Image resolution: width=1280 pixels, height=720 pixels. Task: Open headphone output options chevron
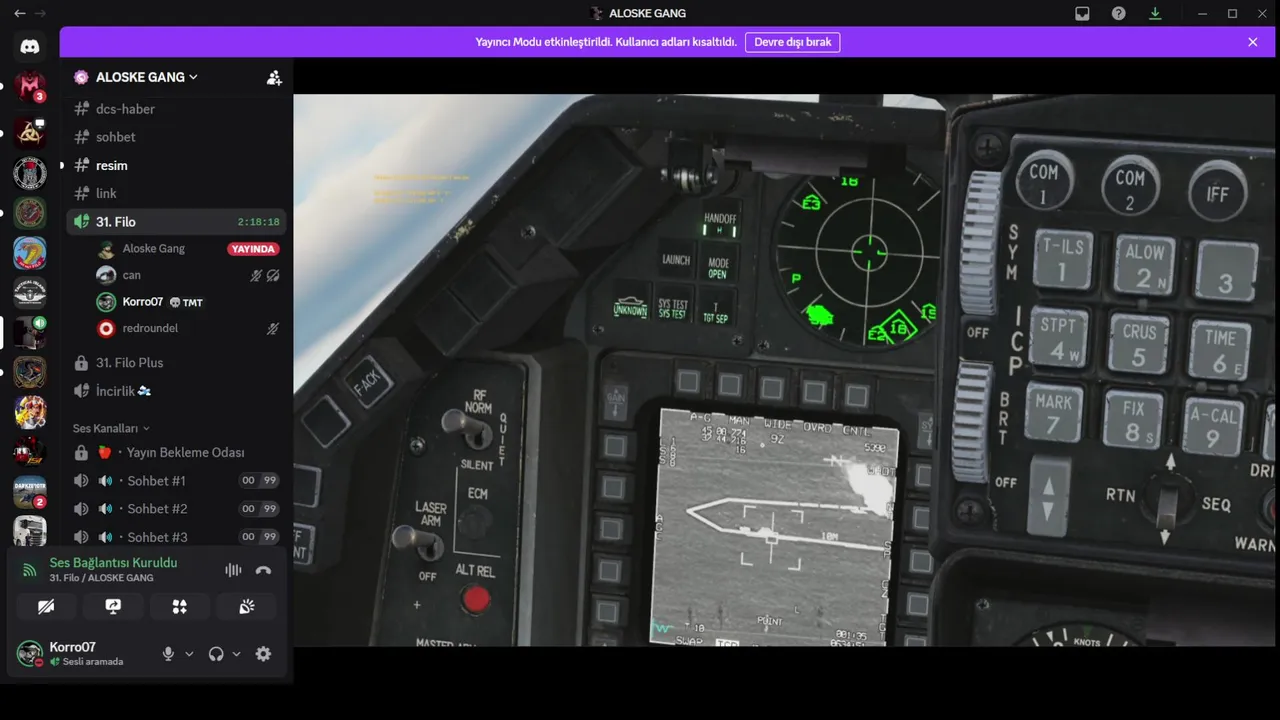point(237,654)
